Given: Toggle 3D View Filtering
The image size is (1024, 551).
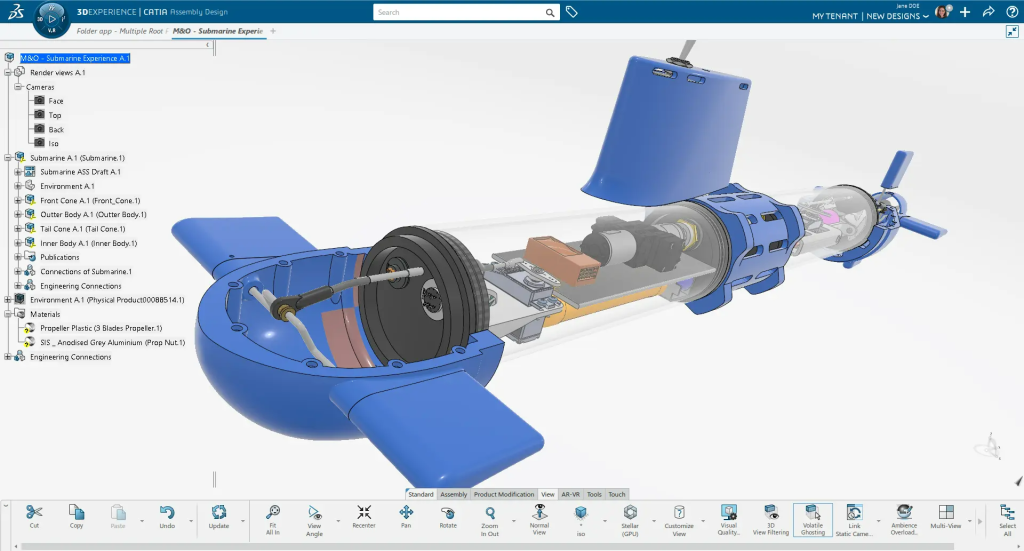Looking at the screenshot, I should [x=770, y=516].
